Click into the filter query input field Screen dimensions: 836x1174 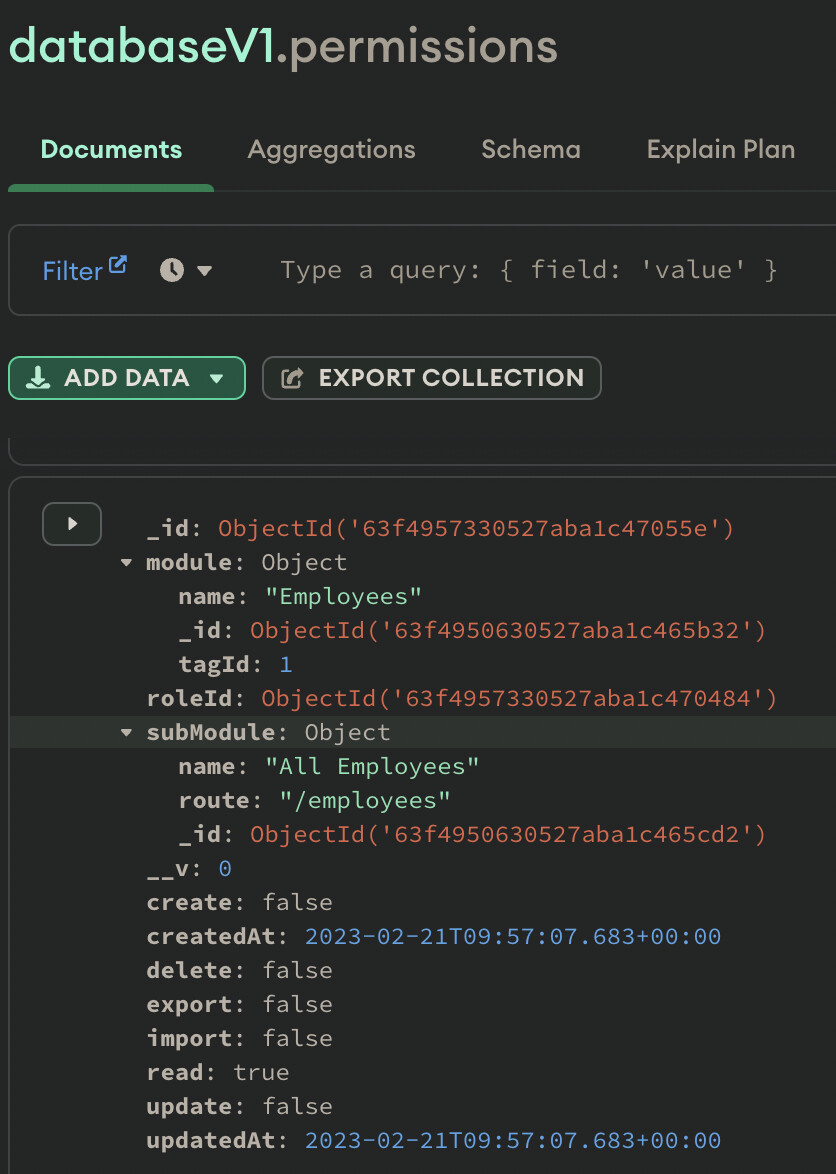(x=528, y=270)
